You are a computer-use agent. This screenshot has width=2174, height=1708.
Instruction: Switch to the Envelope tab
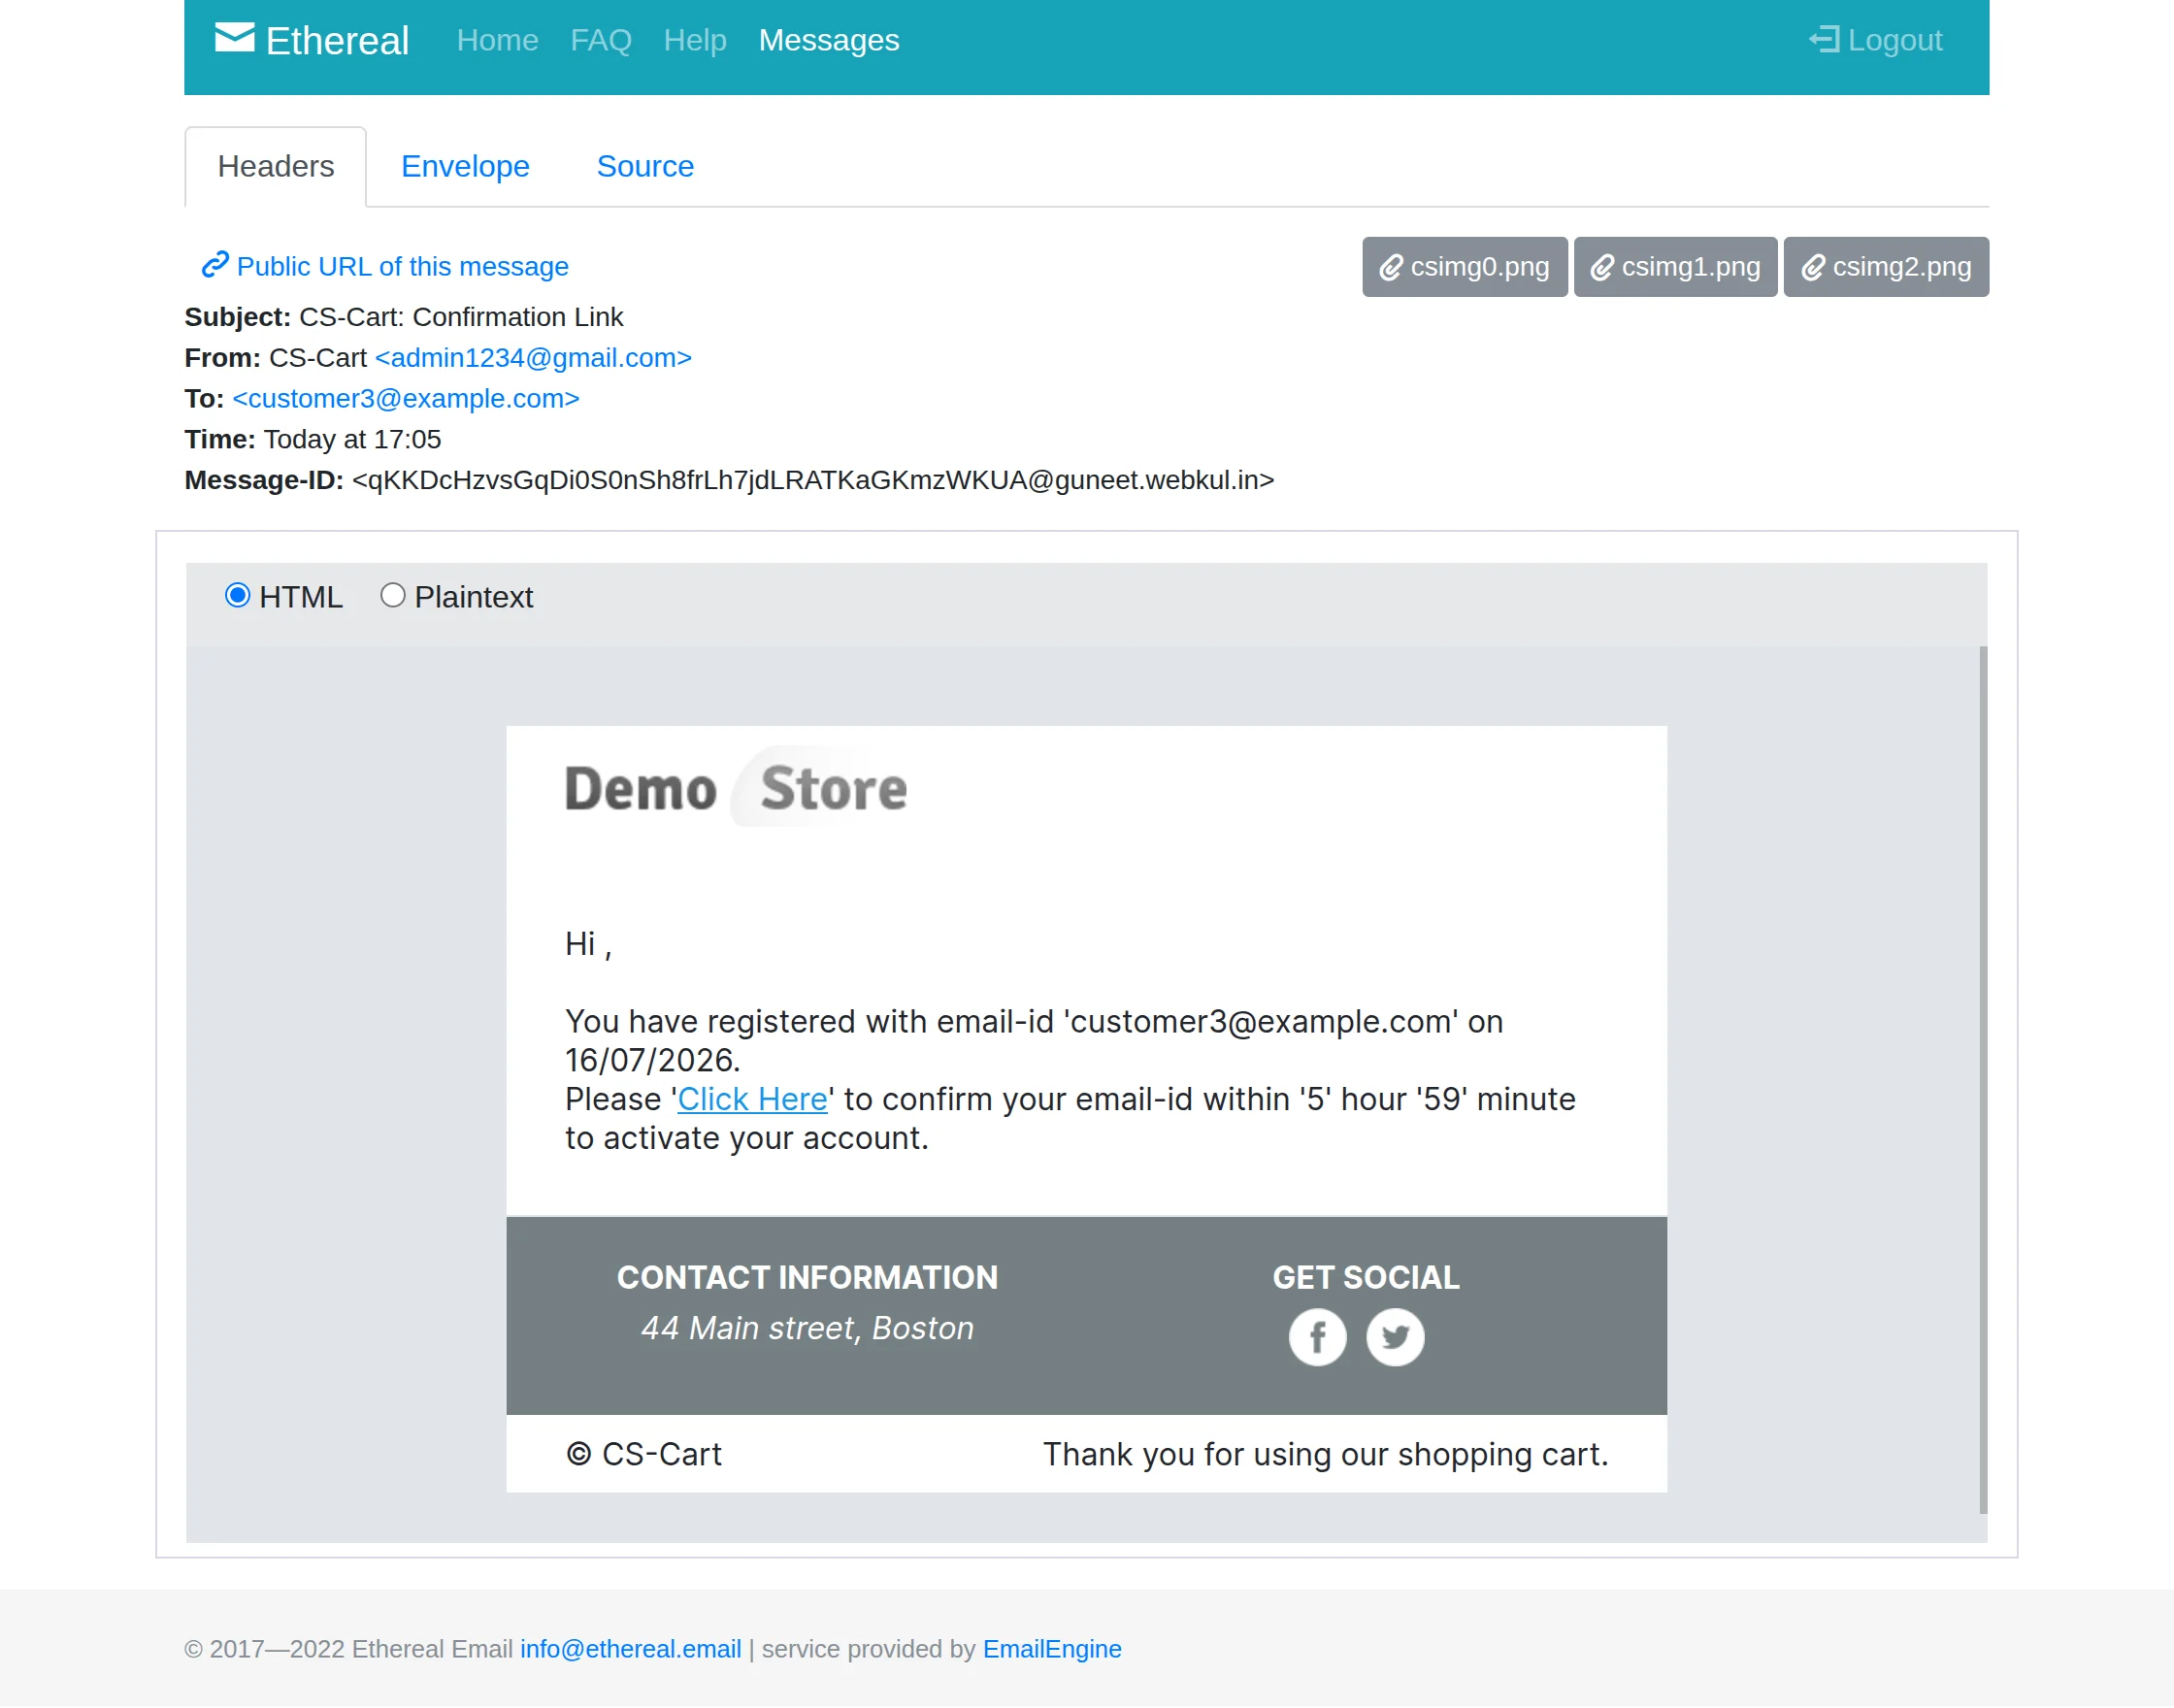[465, 166]
